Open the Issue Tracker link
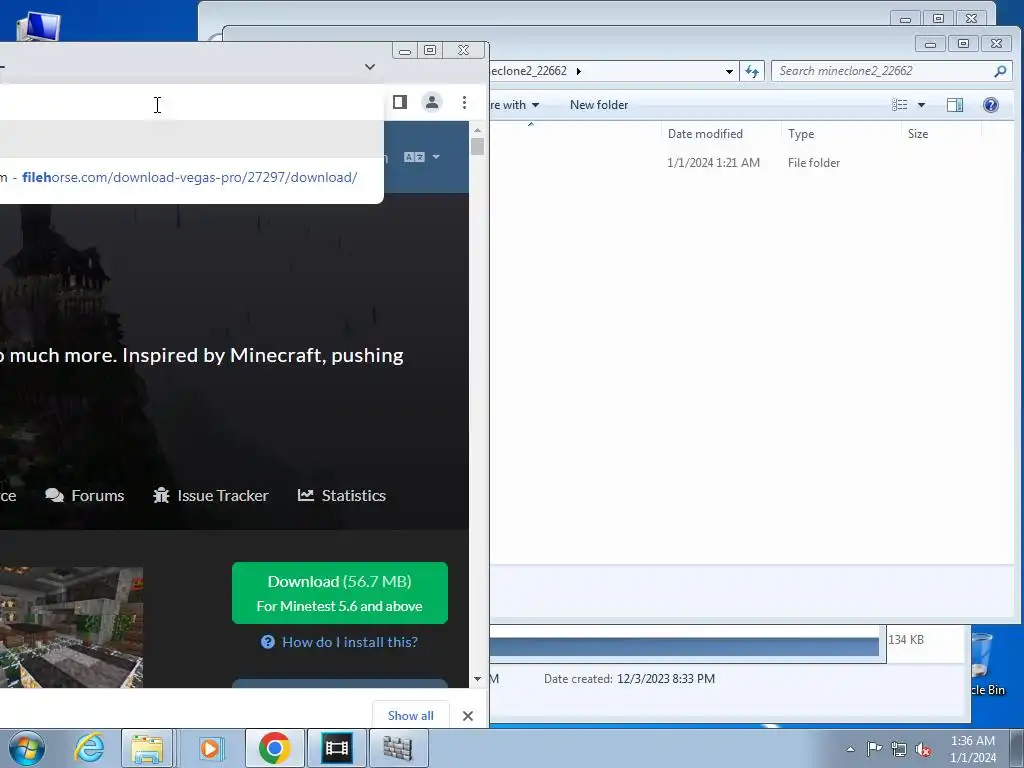The image size is (1024, 768). click(210, 496)
